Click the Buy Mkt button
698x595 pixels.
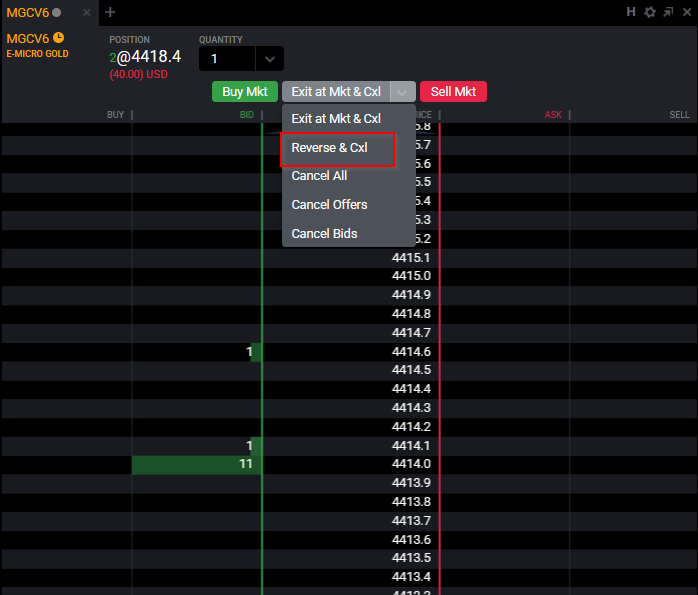coord(245,92)
